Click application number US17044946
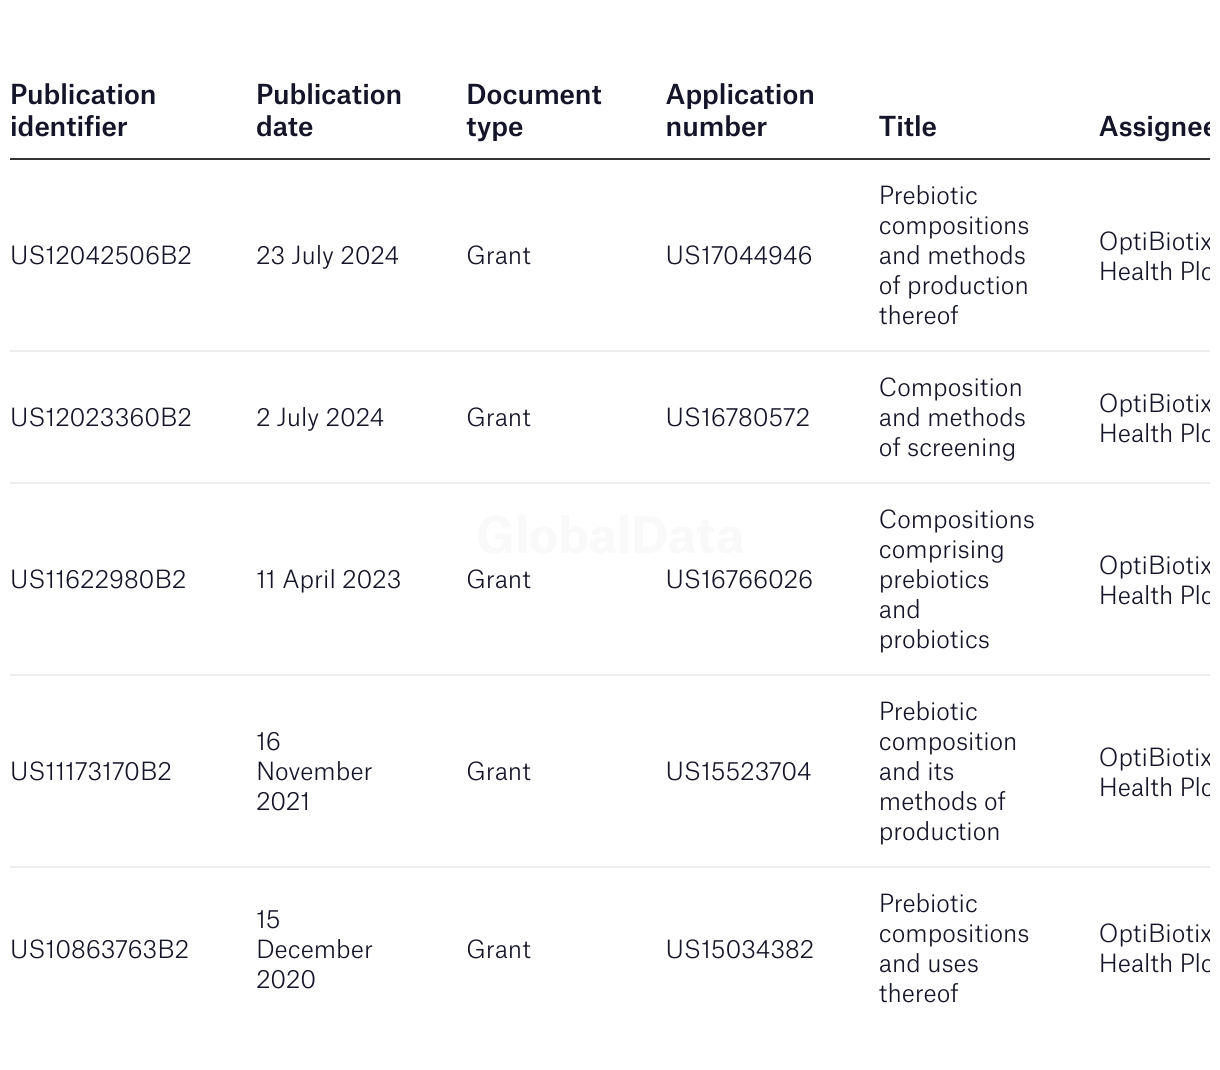 (x=739, y=256)
